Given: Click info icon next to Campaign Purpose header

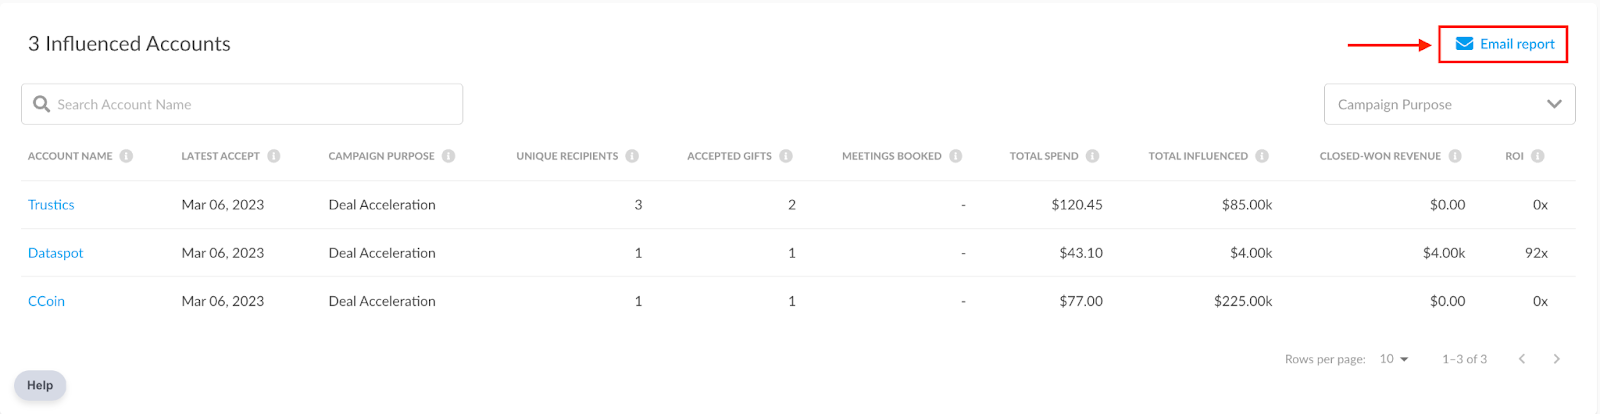Looking at the screenshot, I should click(448, 156).
